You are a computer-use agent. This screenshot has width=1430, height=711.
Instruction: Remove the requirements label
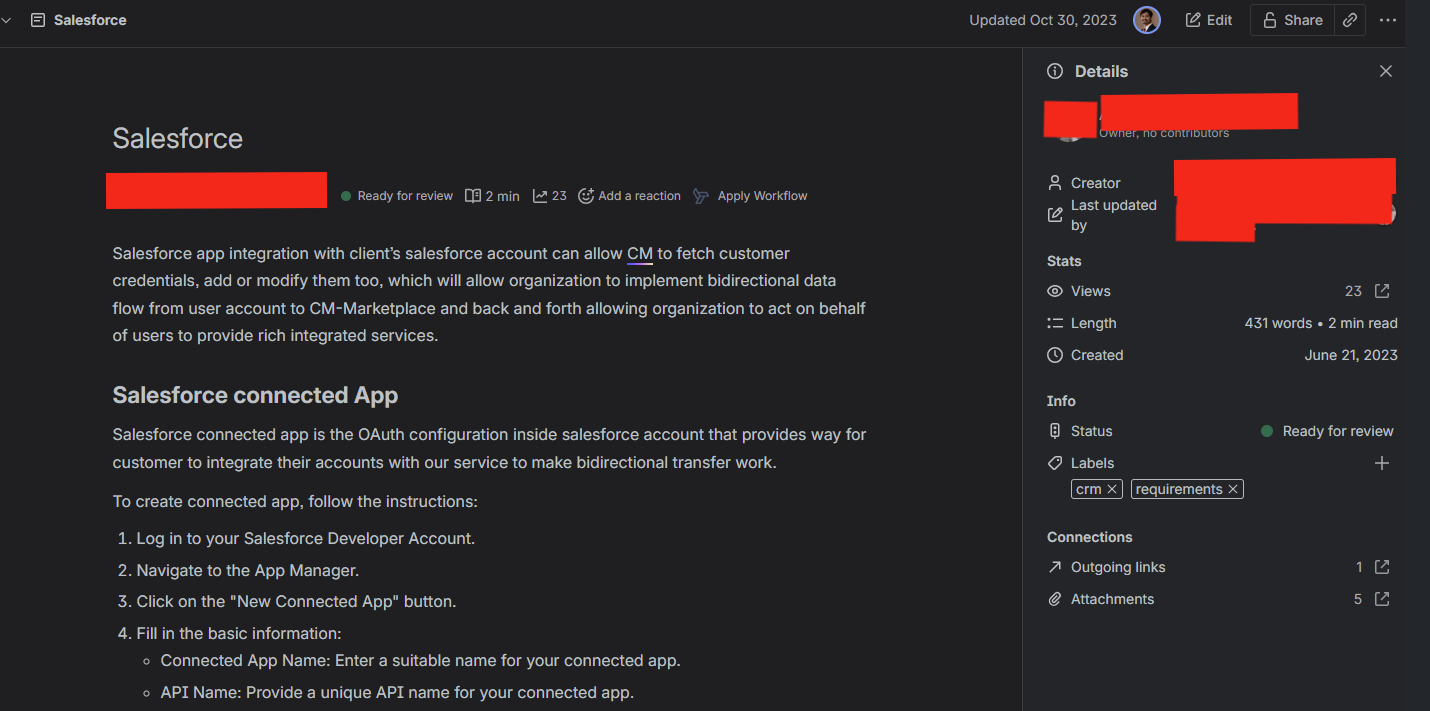coord(1233,489)
